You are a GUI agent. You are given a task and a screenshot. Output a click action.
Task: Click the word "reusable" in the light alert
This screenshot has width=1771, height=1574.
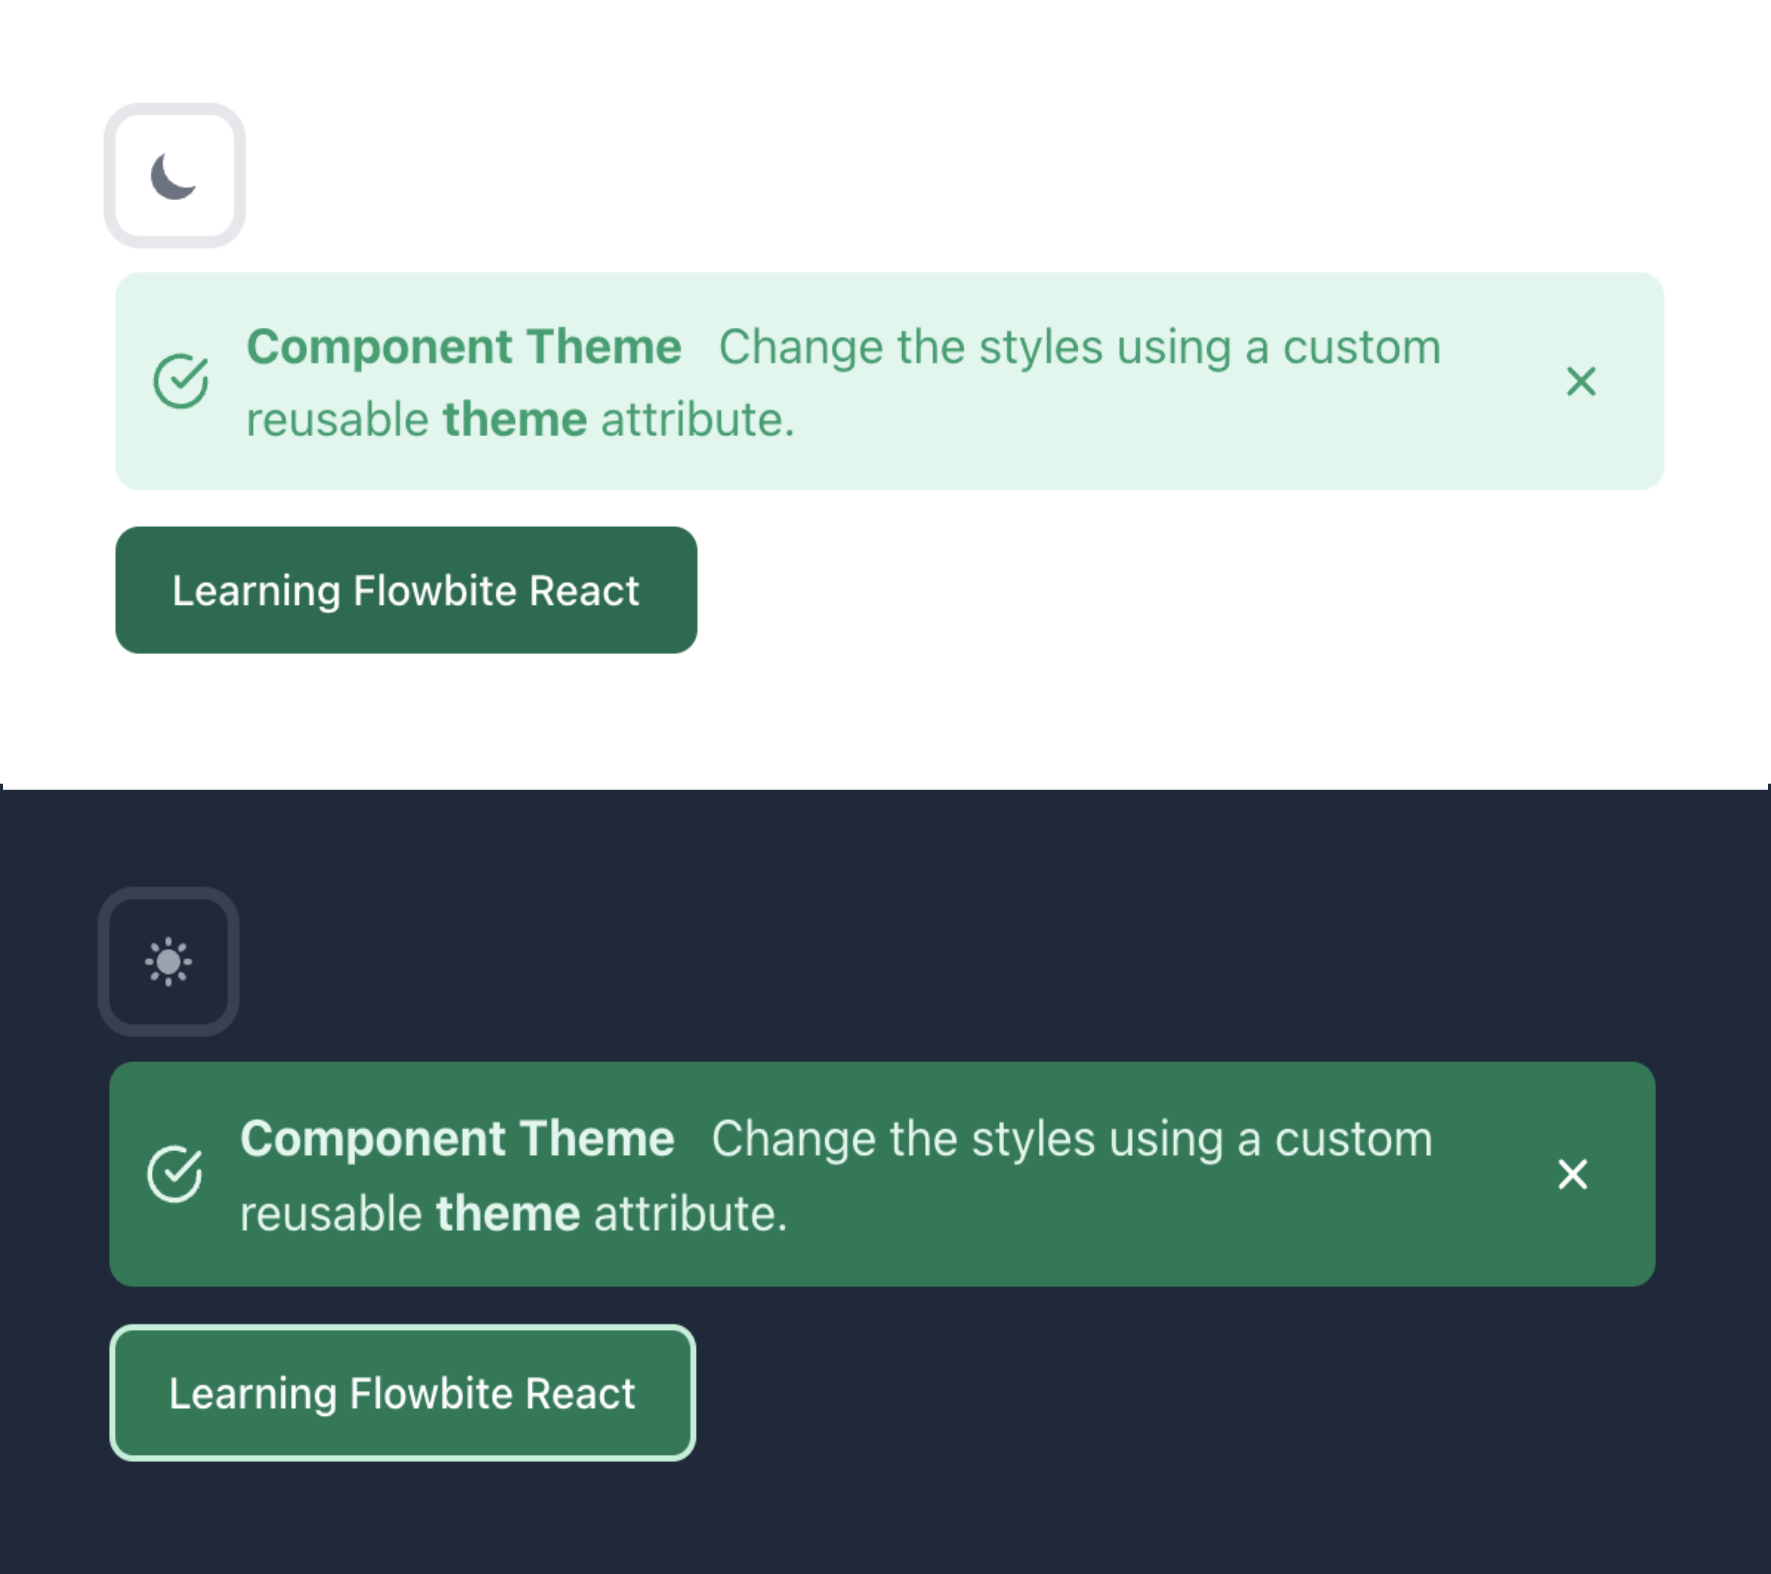pyautogui.click(x=337, y=419)
